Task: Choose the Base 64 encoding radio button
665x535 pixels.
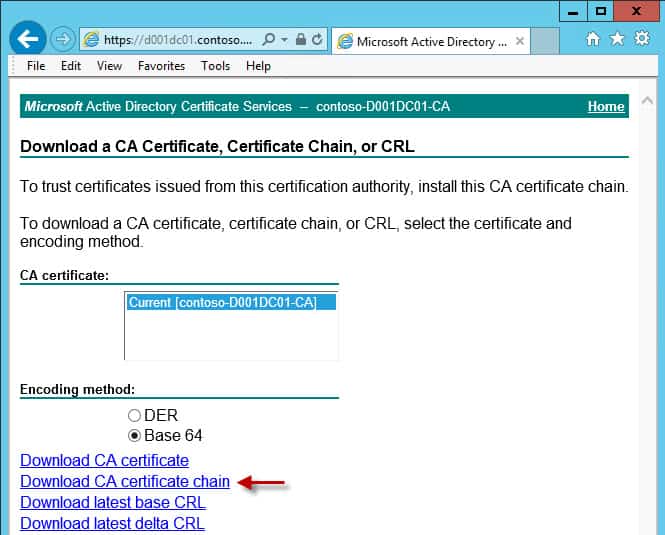Action: click(134, 436)
